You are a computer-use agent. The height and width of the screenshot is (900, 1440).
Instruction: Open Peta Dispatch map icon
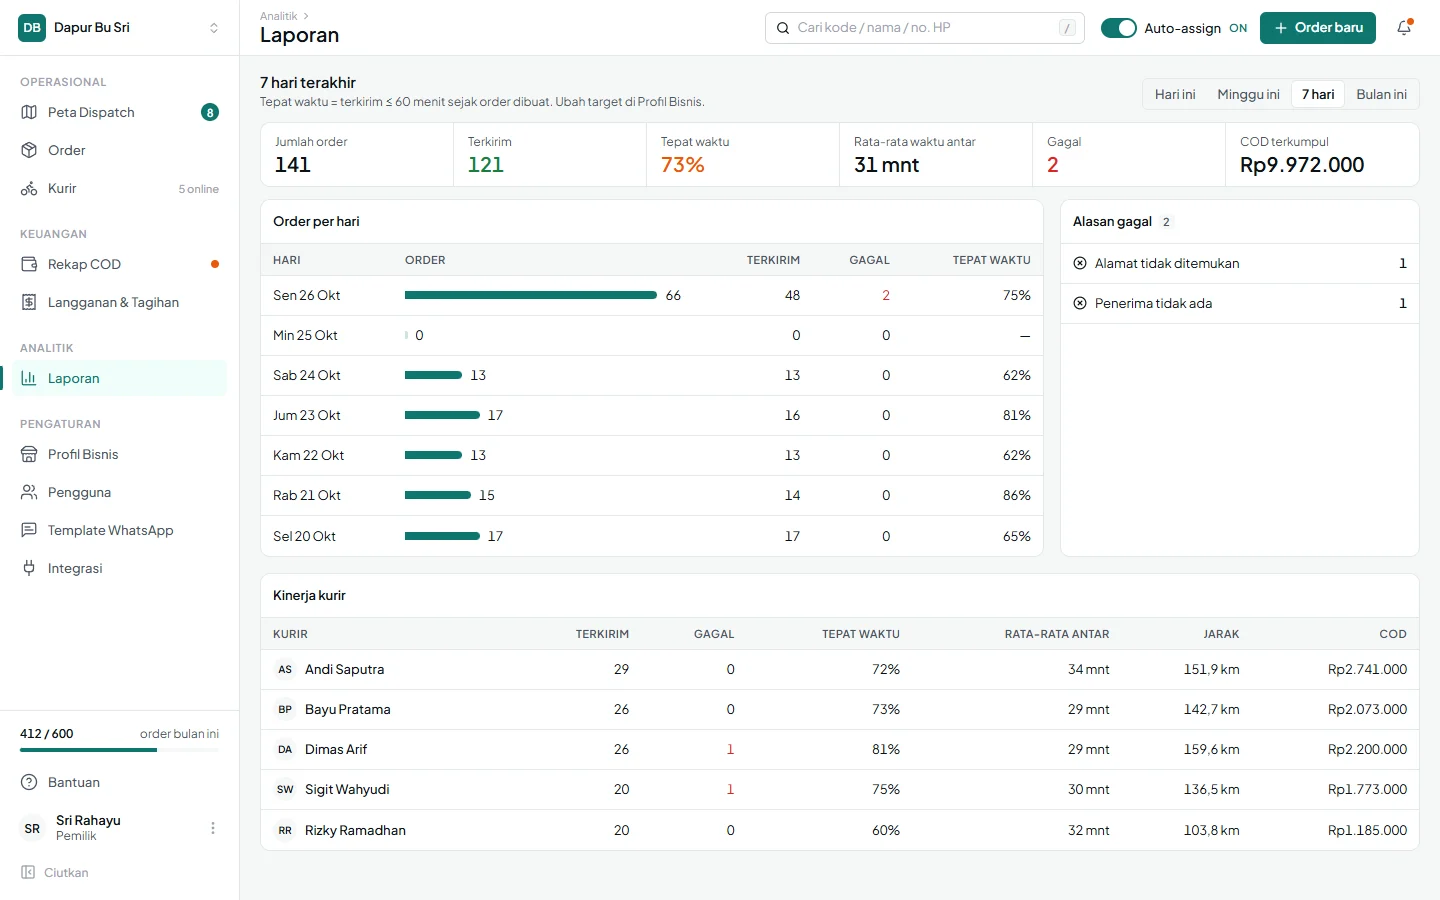[x=29, y=112]
